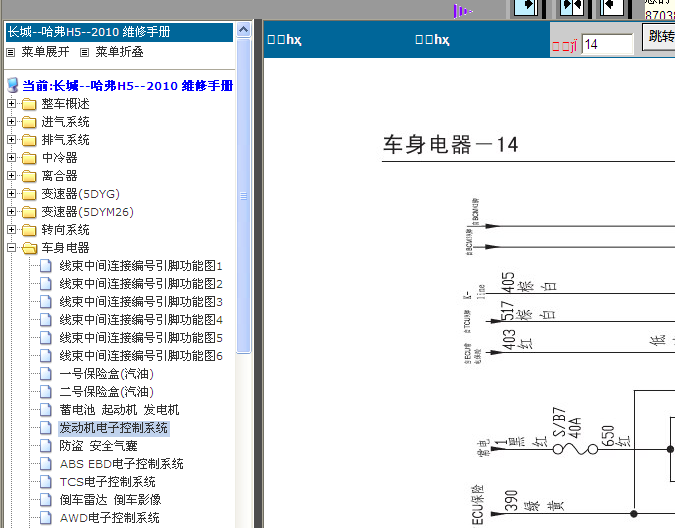This screenshot has width=675, height=528.
Task: Click the page icon of 线束中间连接编号引脚功能图3
Action: tap(46, 302)
